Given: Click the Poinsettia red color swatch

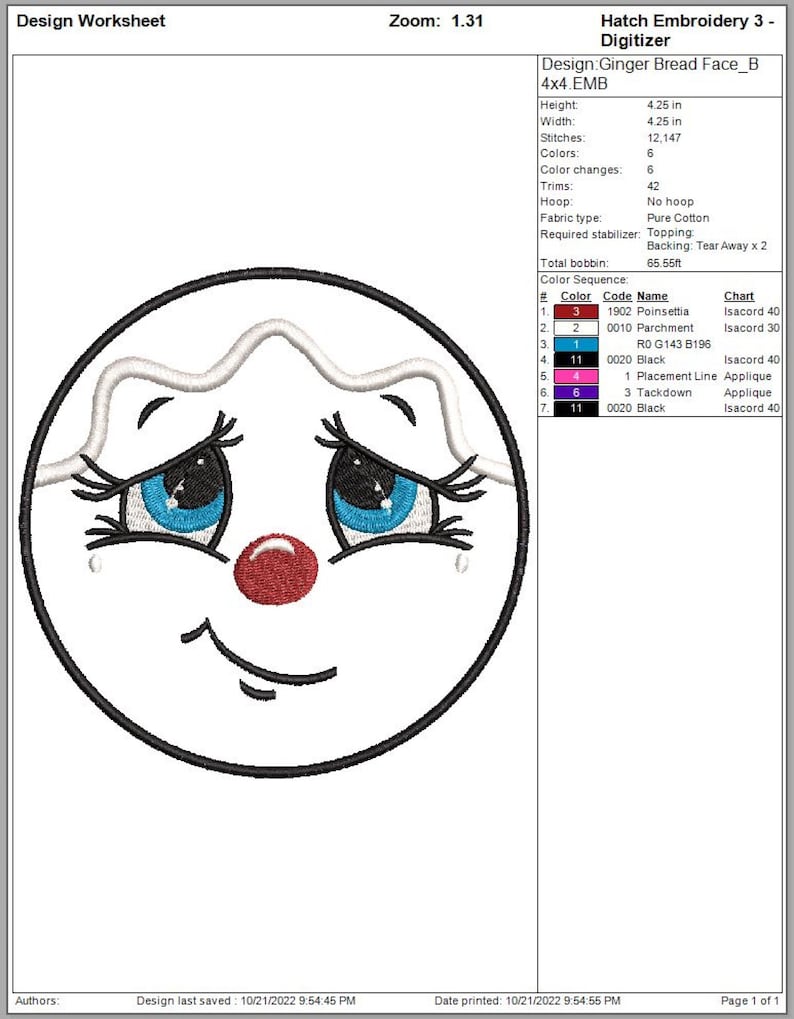Looking at the screenshot, I should [x=576, y=312].
